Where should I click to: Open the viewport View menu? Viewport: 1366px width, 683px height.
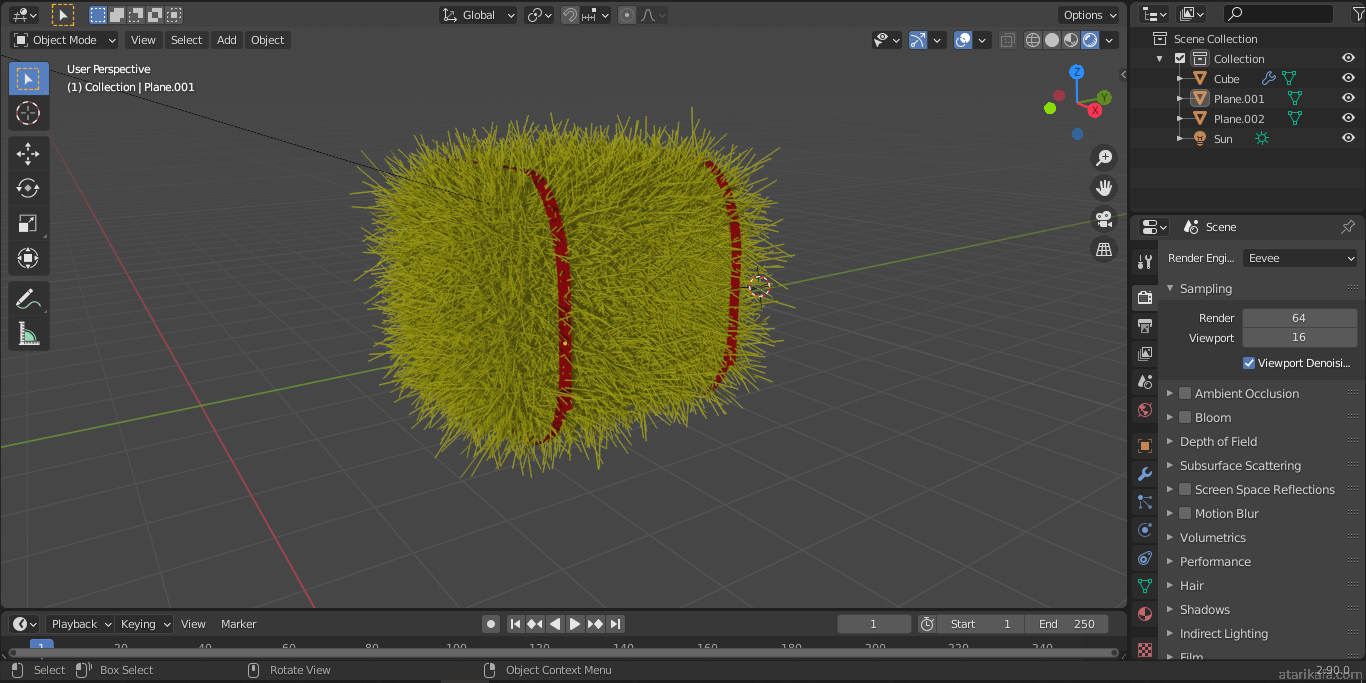[143, 40]
